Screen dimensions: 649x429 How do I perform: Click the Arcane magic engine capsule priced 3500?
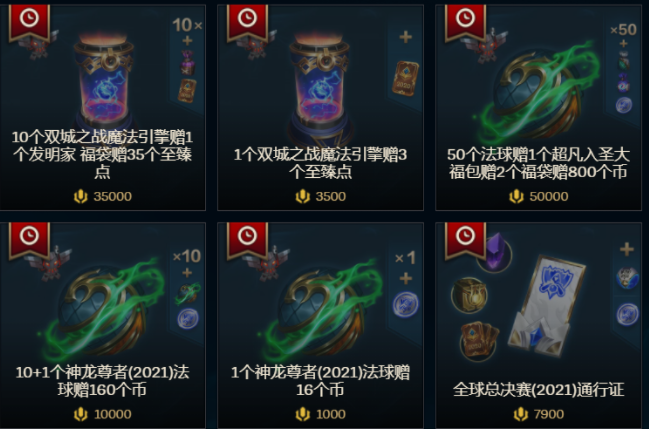(320, 87)
